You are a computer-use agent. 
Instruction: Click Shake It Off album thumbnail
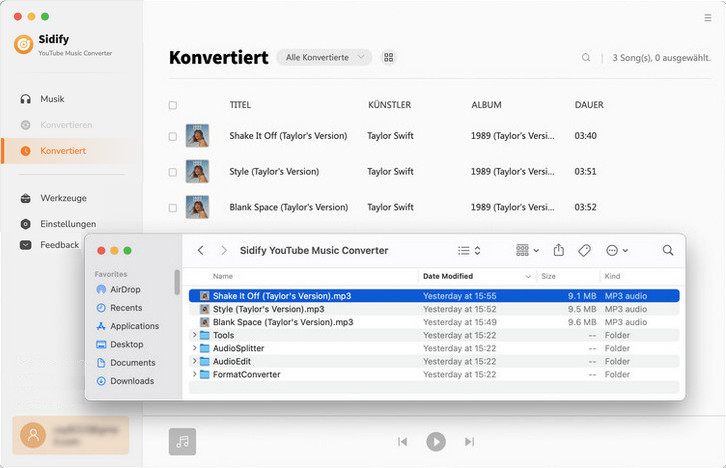click(197, 136)
